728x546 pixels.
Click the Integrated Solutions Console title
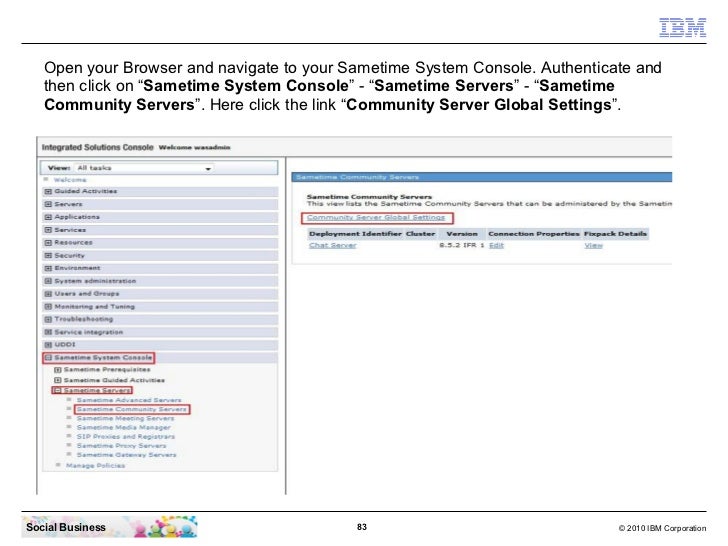pos(98,147)
